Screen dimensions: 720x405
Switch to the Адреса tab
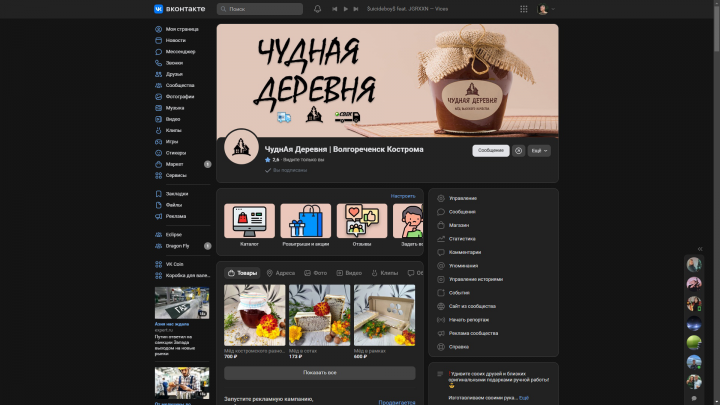pyautogui.click(x=281, y=273)
